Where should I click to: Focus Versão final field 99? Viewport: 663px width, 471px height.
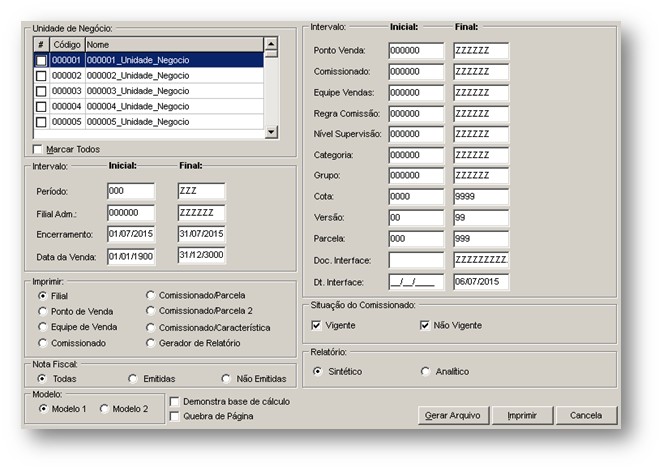[x=481, y=218]
